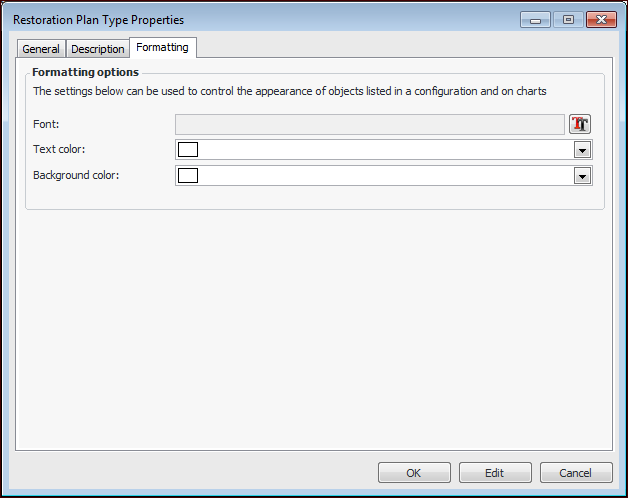This screenshot has width=628, height=498.
Task: Click the Font text field
Action: coord(370,124)
